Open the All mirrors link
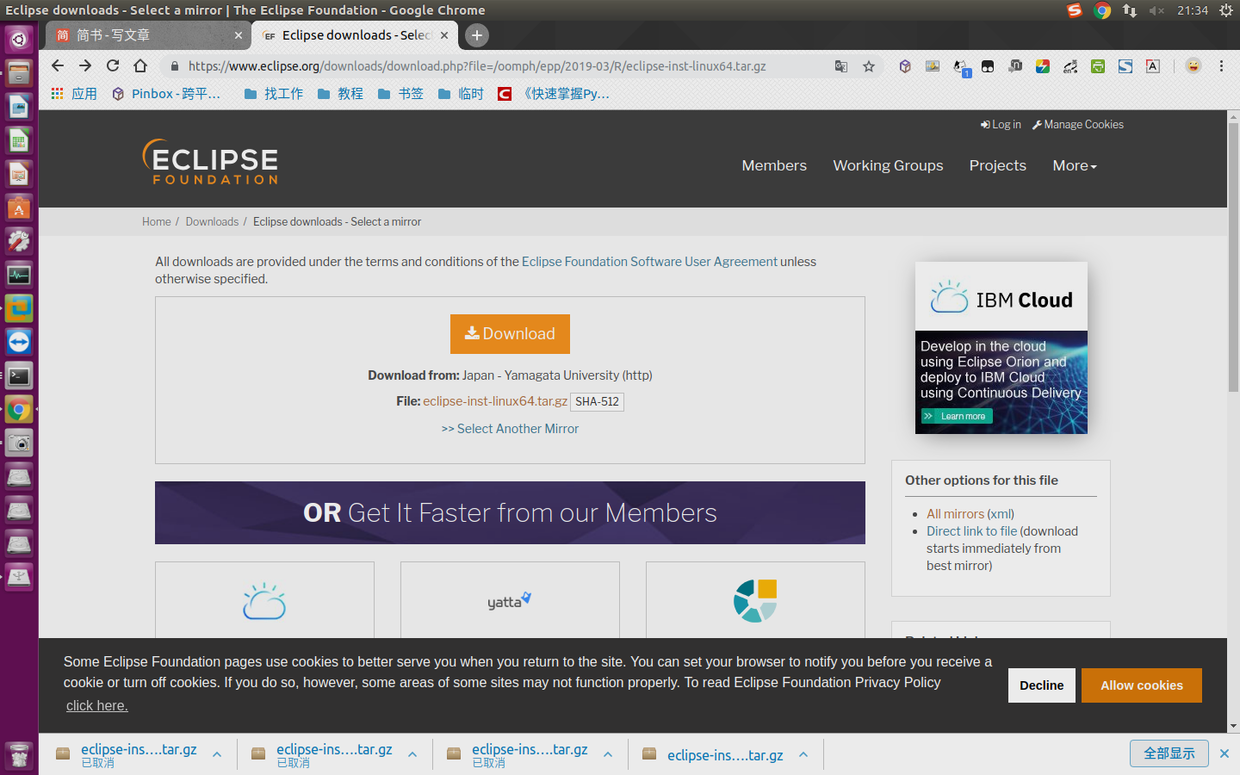Image resolution: width=1240 pixels, height=775 pixels. (955, 514)
